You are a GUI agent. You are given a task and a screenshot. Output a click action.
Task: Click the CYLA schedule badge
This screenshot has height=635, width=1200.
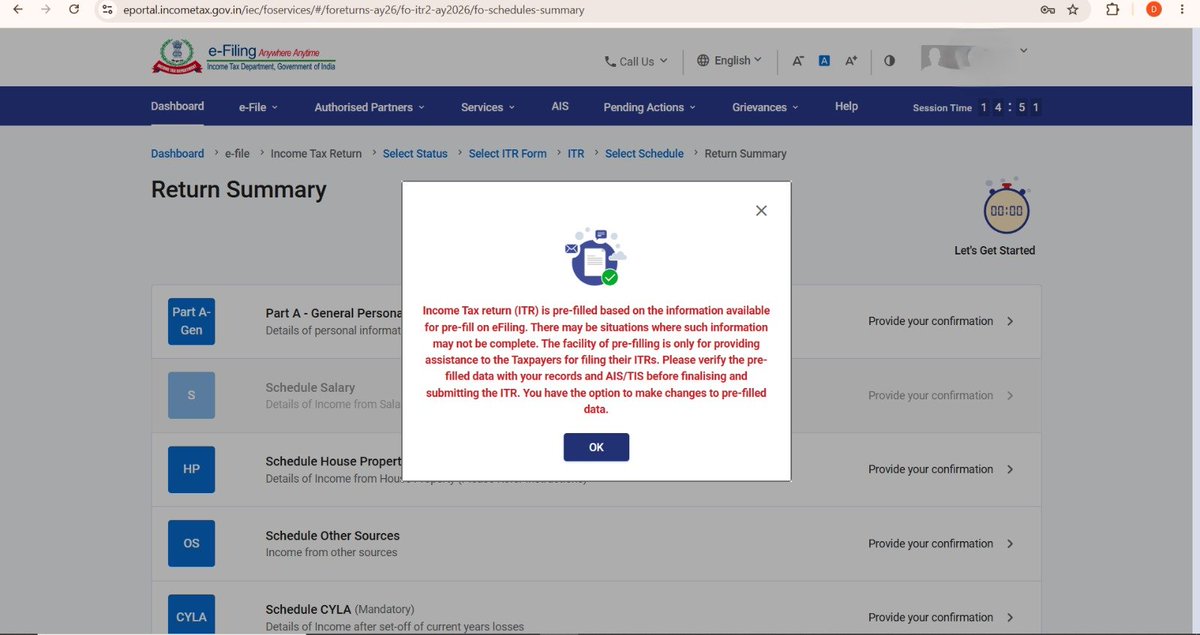pyautogui.click(x=192, y=614)
